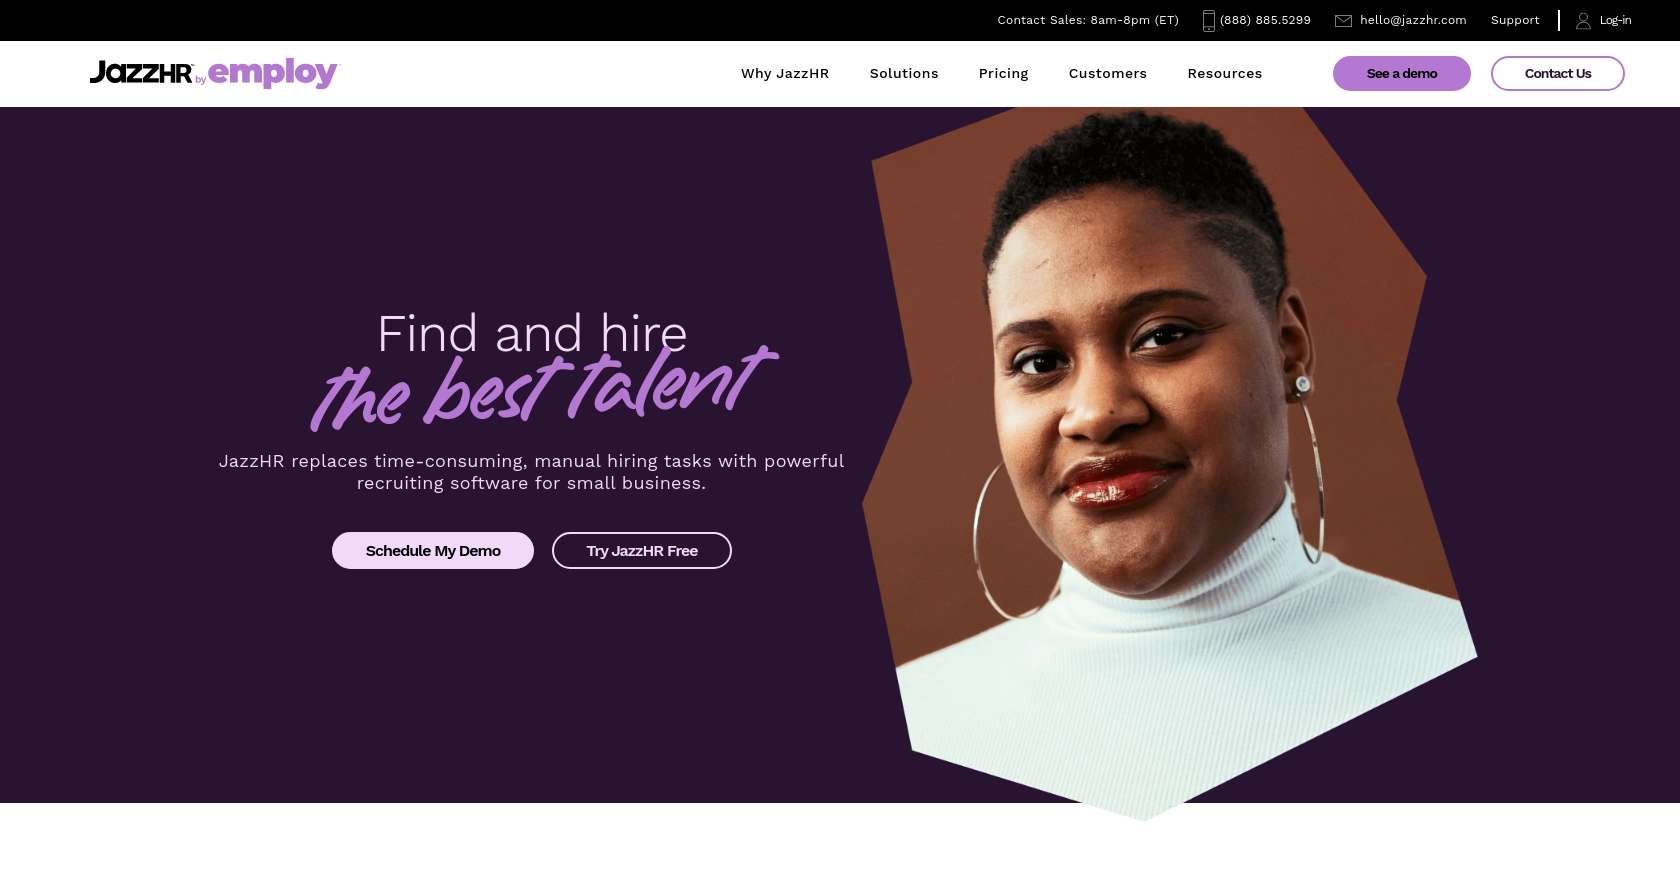
Task: Click the Log-in link text
Action: (x=1615, y=20)
